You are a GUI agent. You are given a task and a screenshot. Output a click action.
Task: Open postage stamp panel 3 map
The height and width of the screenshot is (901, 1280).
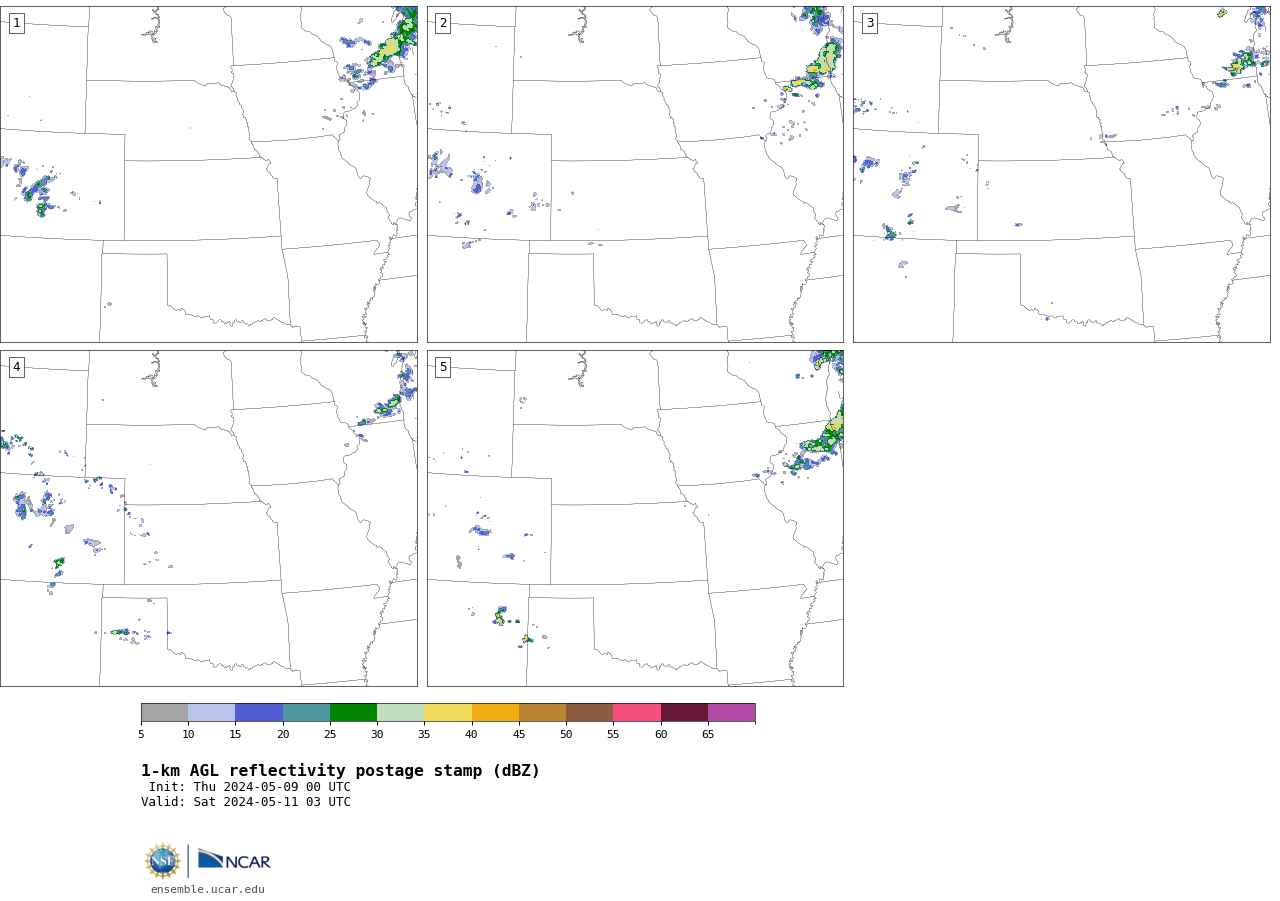coord(1061,174)
